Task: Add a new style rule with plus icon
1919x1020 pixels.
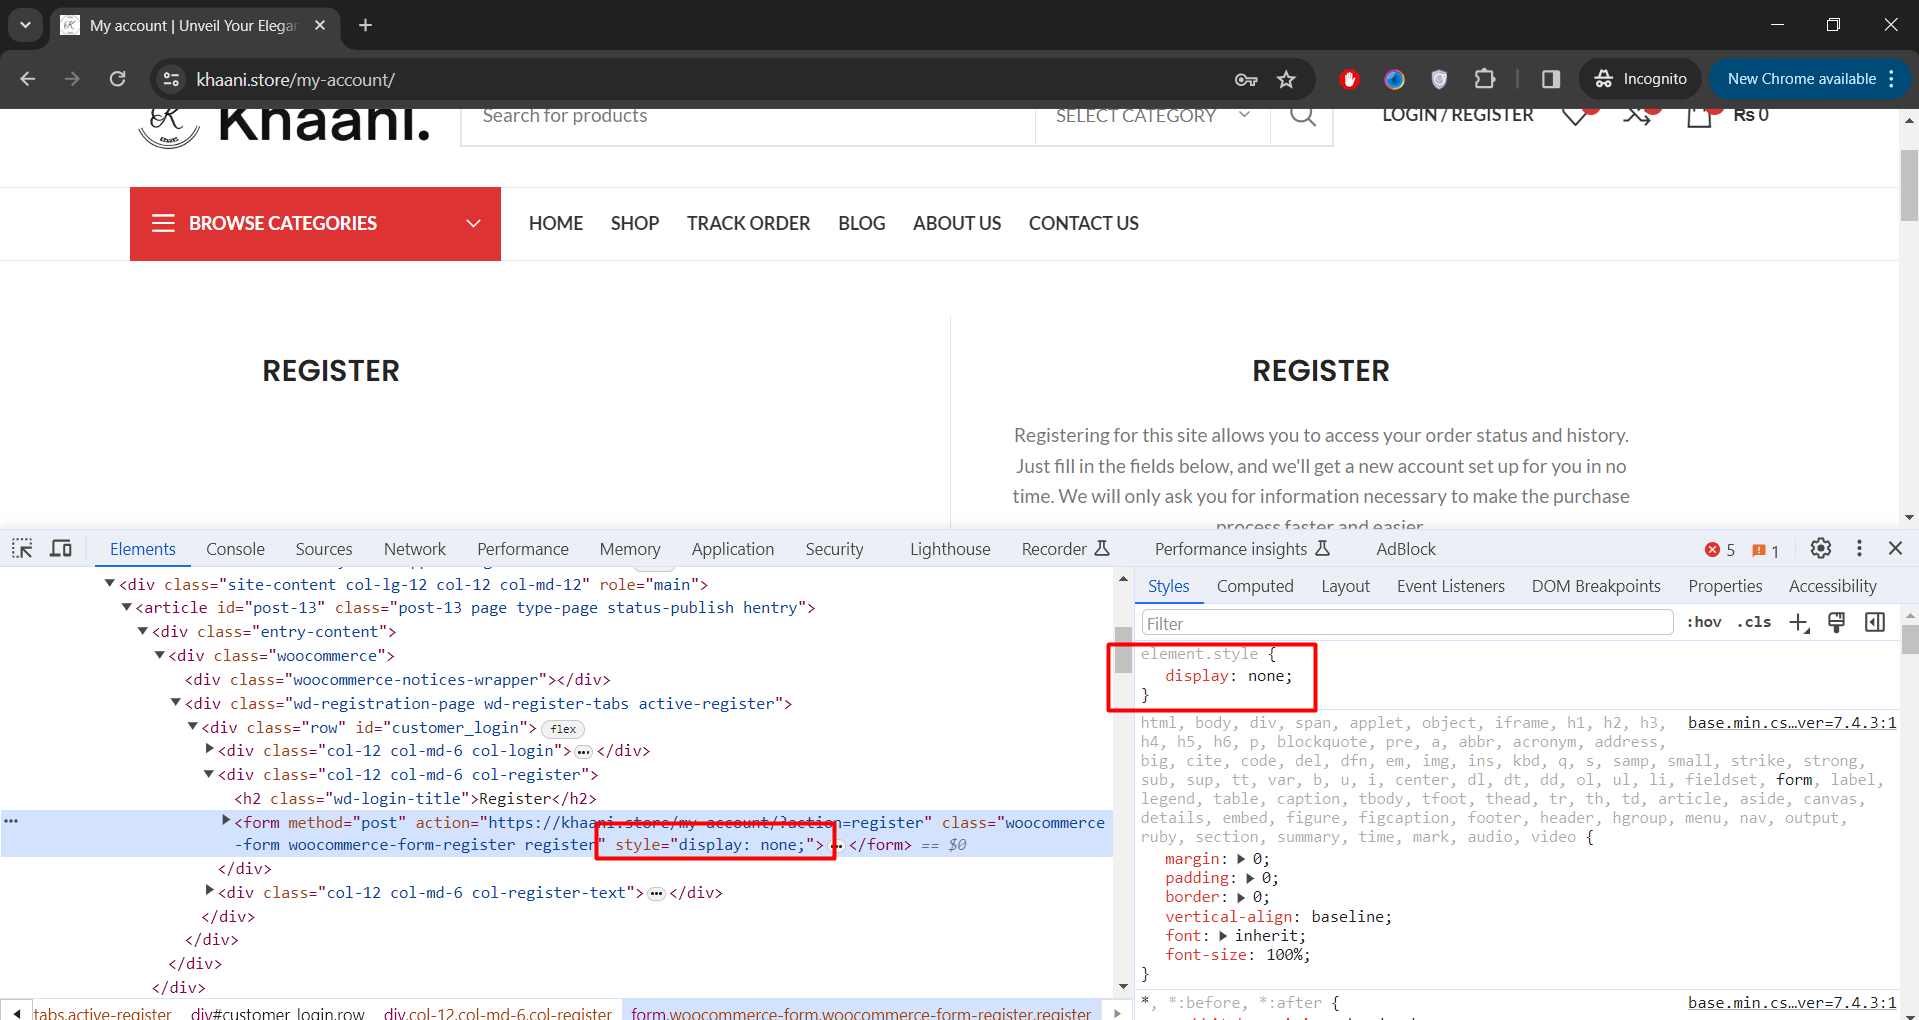Action: [1799, 622]
